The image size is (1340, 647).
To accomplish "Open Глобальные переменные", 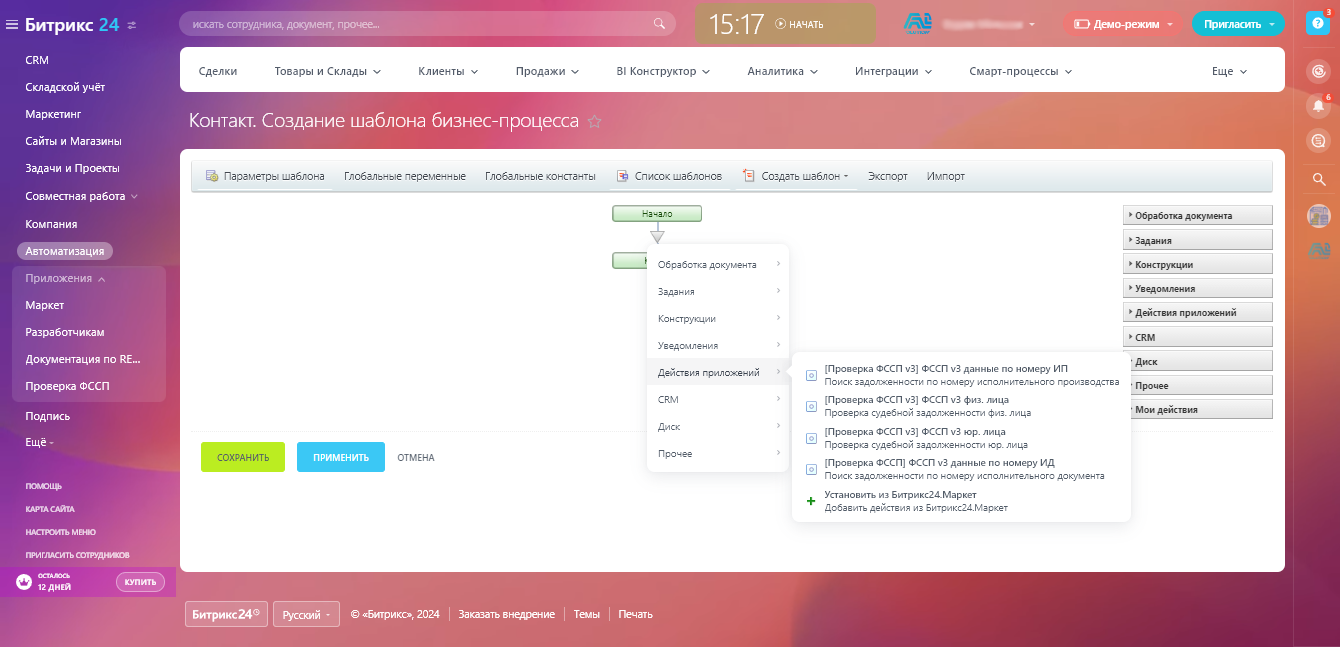I will (x=405, y=176).
